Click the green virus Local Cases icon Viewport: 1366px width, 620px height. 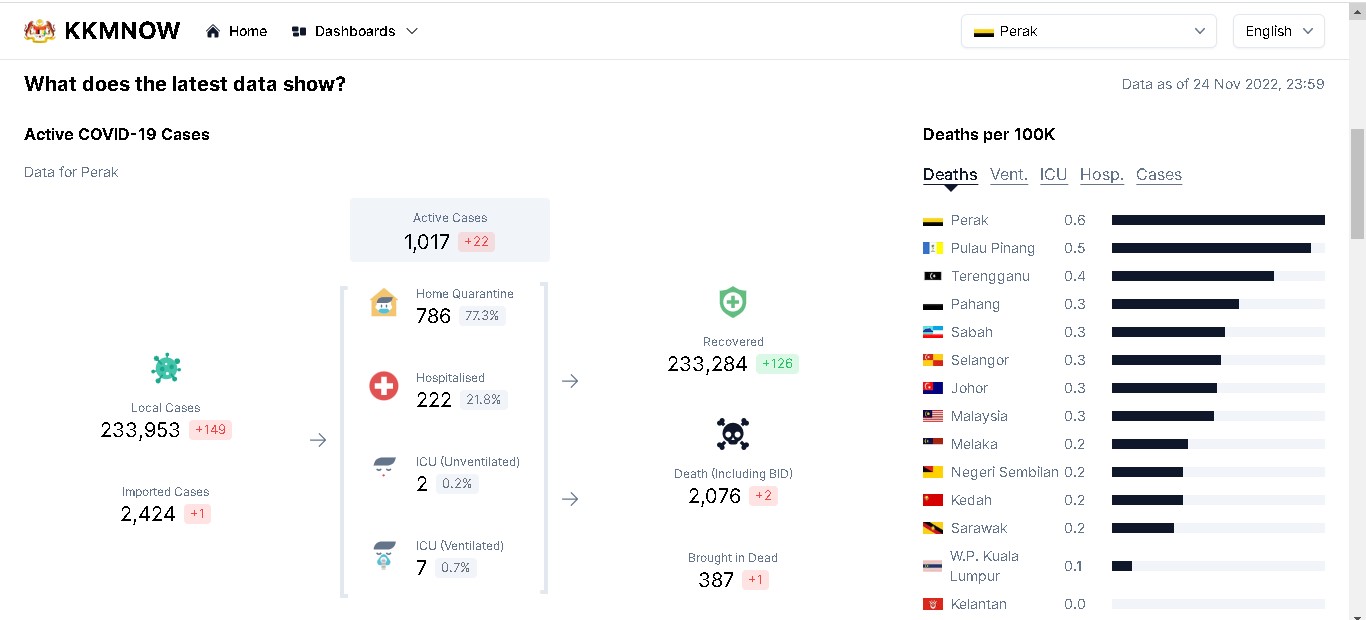166,368
